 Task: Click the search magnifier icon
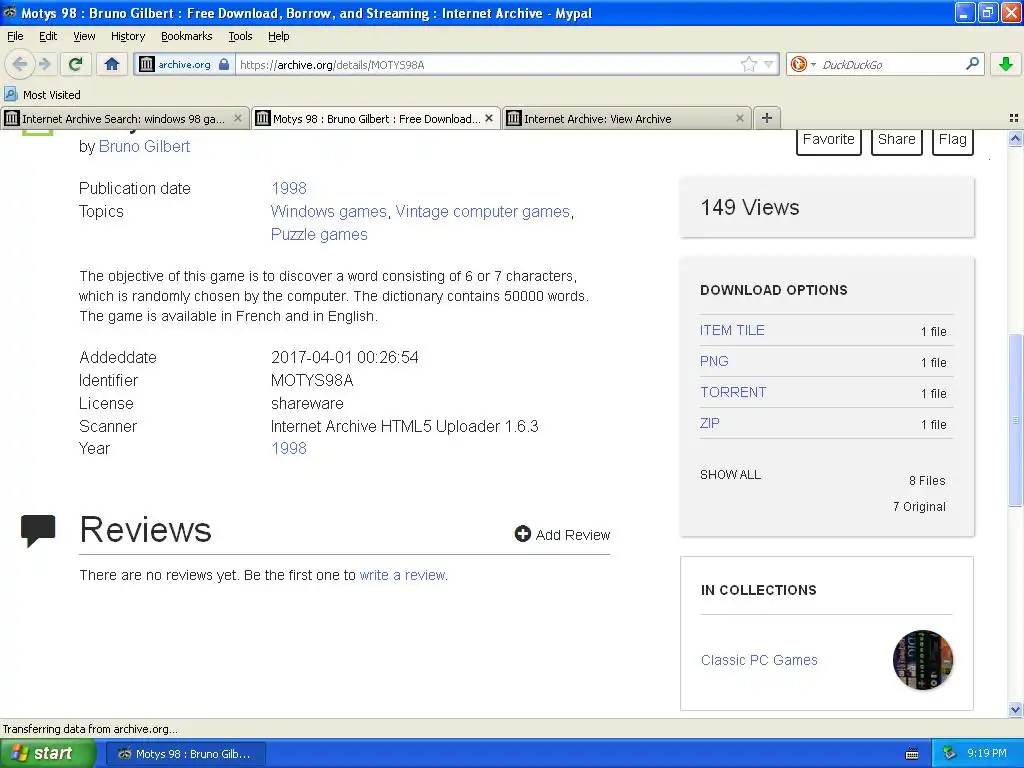click(972, 63)
